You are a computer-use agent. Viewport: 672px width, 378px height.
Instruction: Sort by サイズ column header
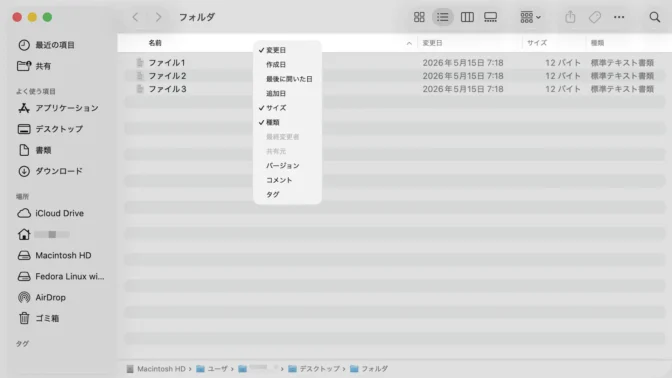coord(537,43)
